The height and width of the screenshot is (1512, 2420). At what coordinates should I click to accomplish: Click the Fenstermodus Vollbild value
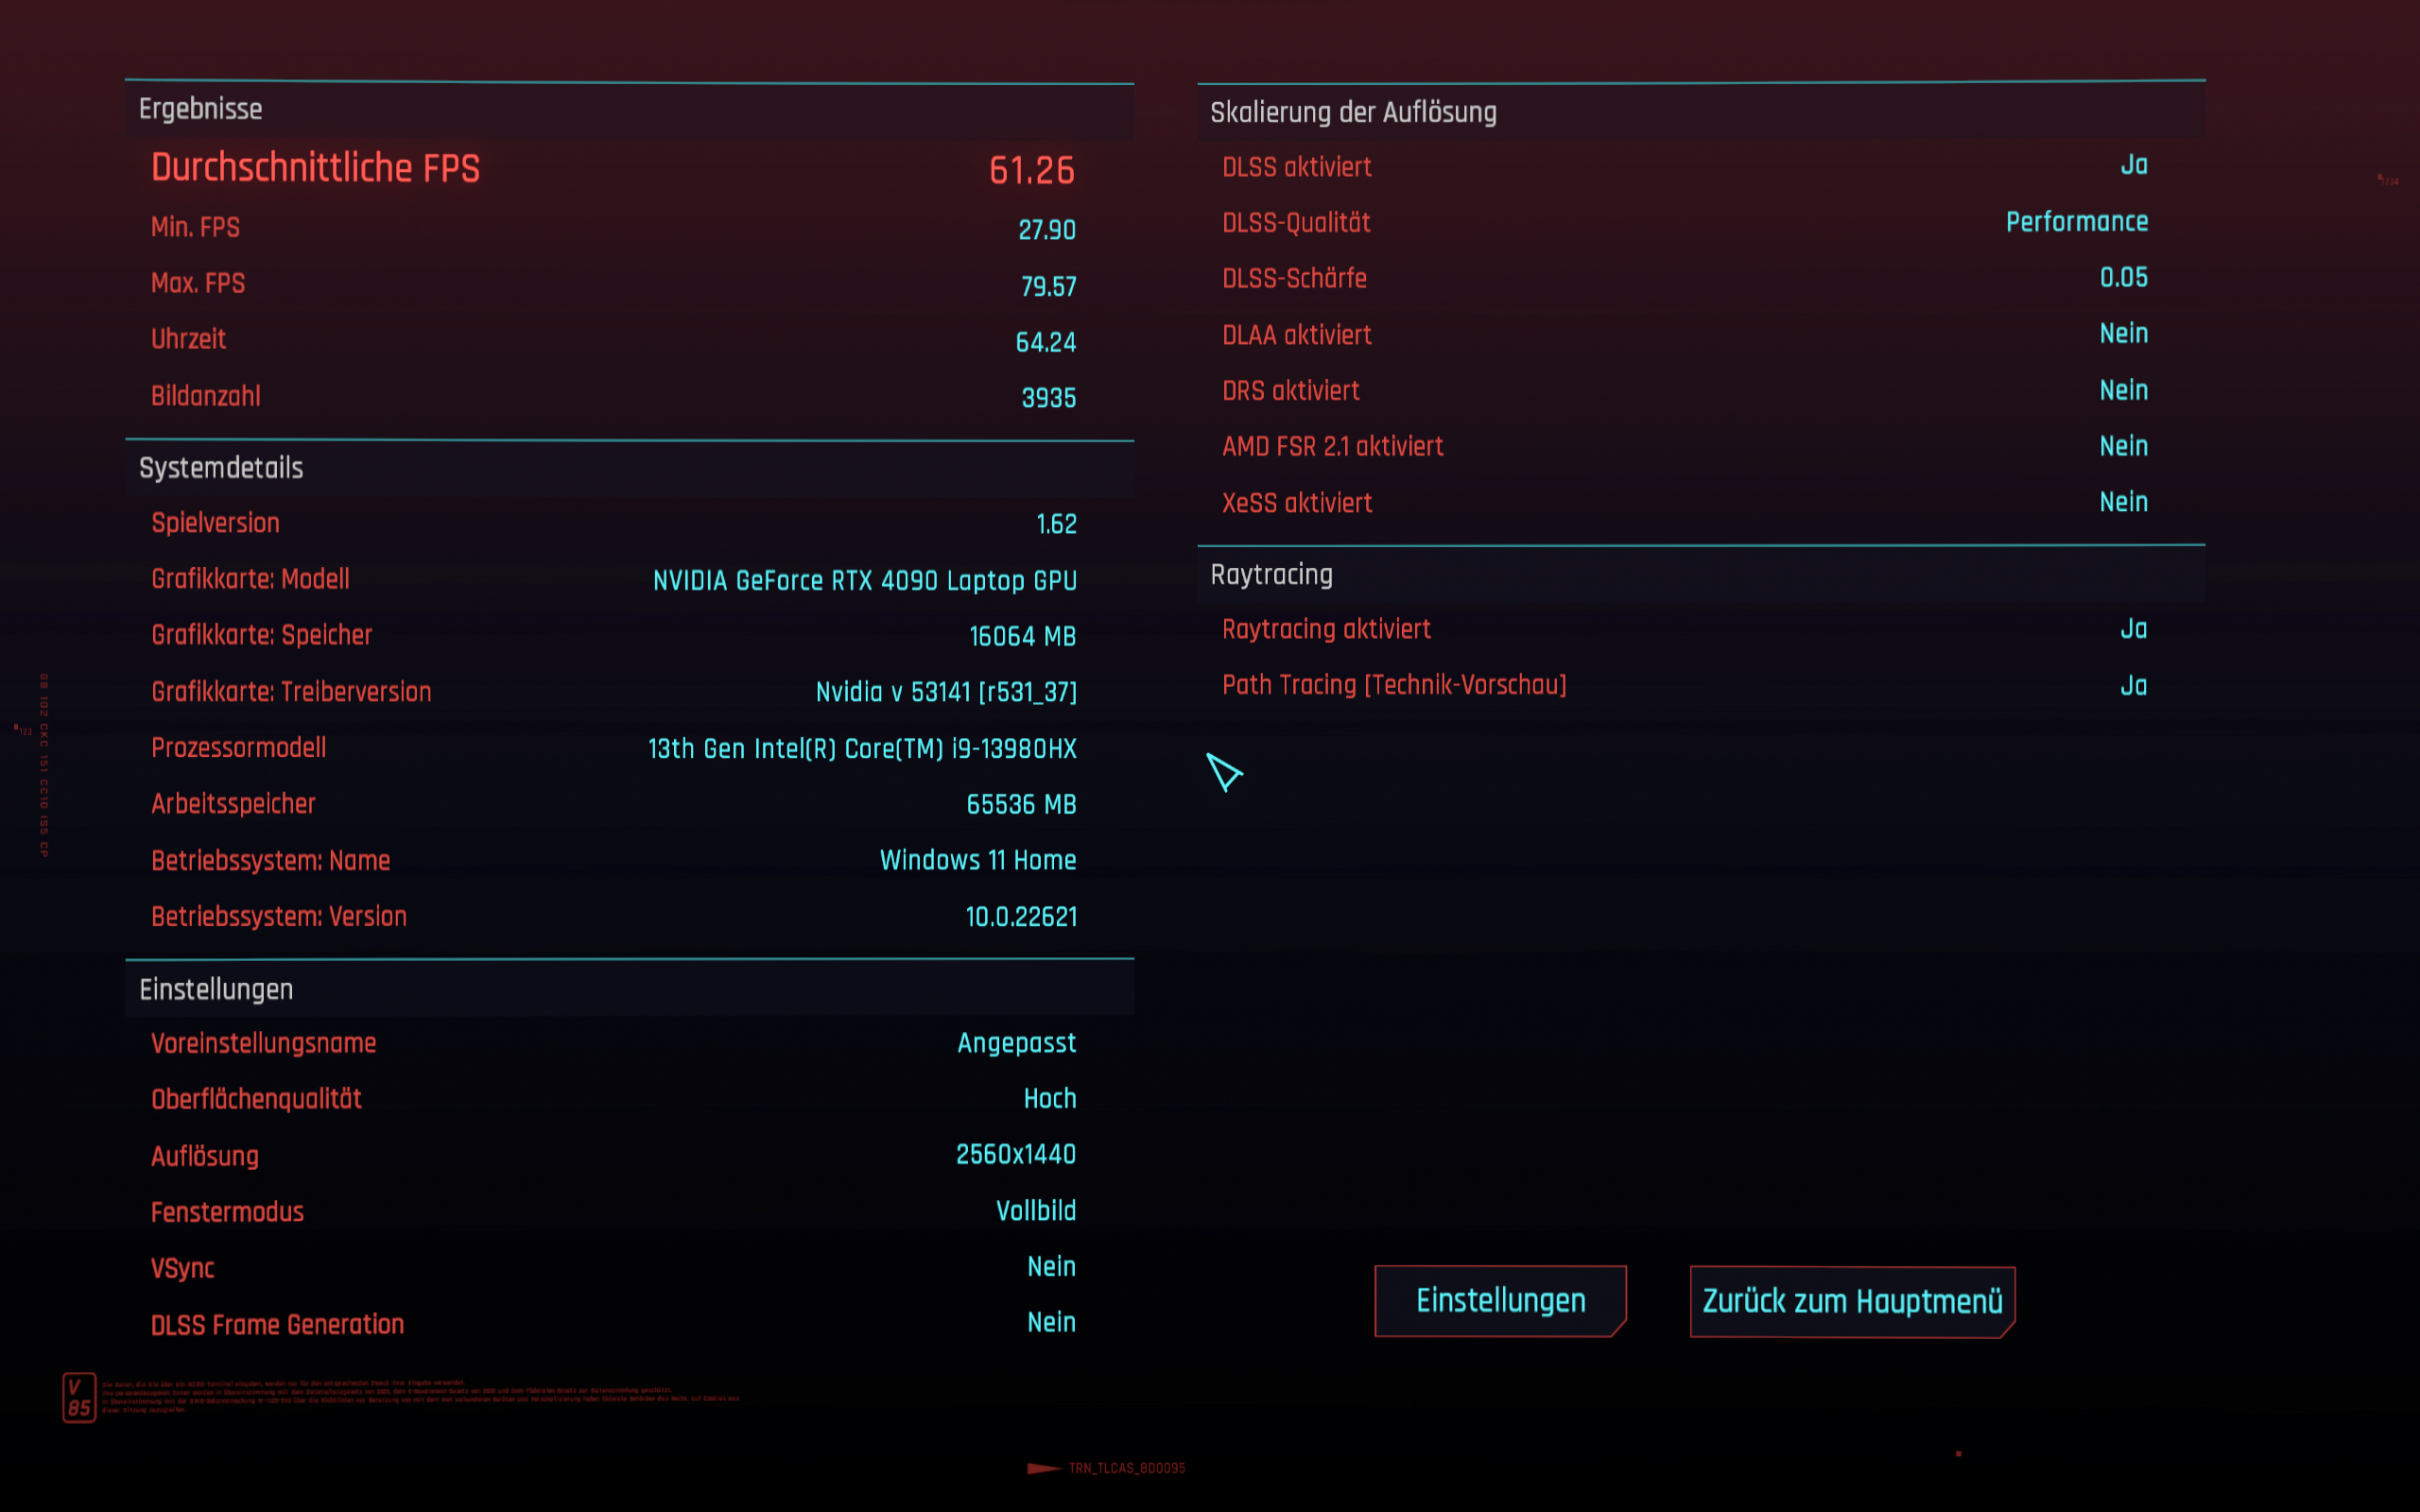(x=1035, y=1211)
